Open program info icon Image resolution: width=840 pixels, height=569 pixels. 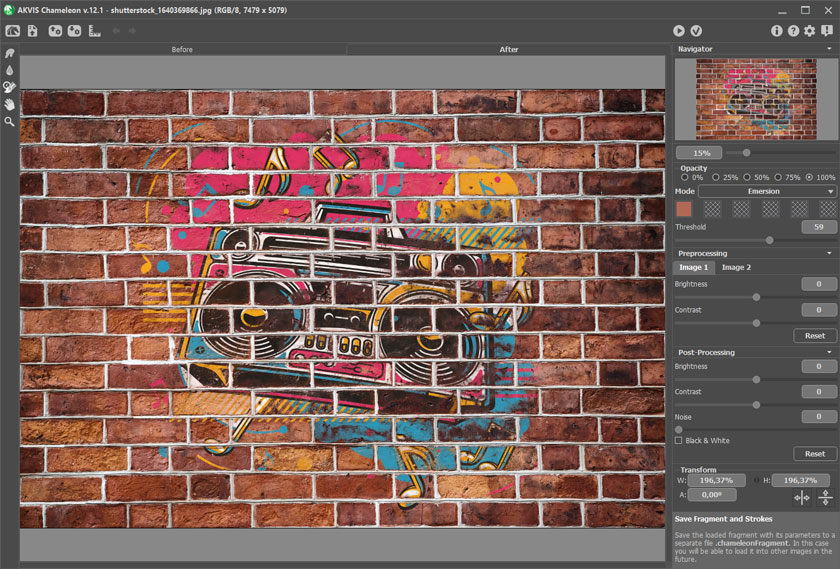click(x=776, y=31)
